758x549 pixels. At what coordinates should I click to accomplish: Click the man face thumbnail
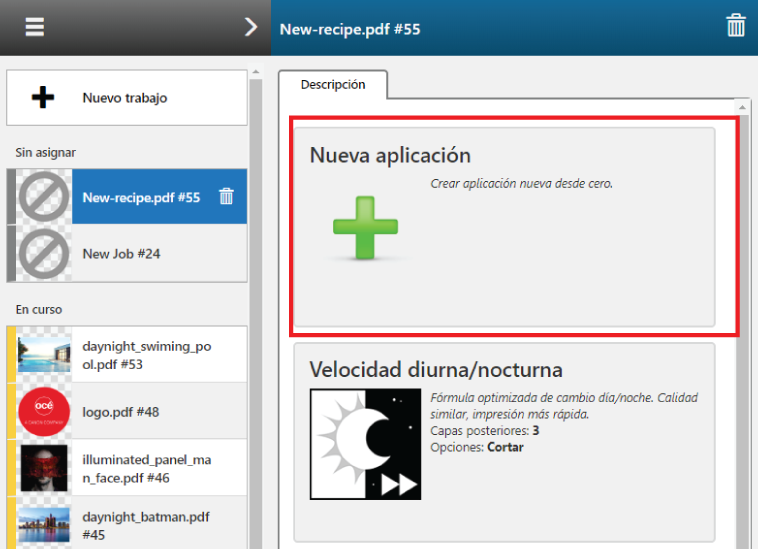[44, 468]
